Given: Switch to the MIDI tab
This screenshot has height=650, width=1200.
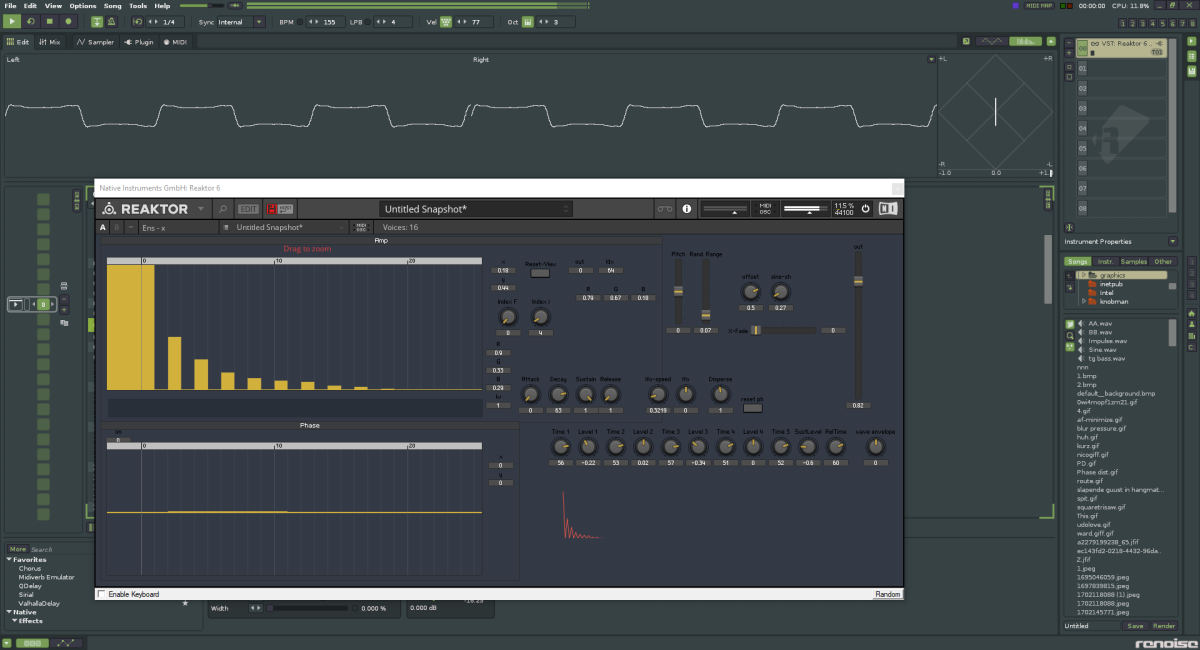Looking at the screenshot, I should pyautogui.click(x=175, y=42).
